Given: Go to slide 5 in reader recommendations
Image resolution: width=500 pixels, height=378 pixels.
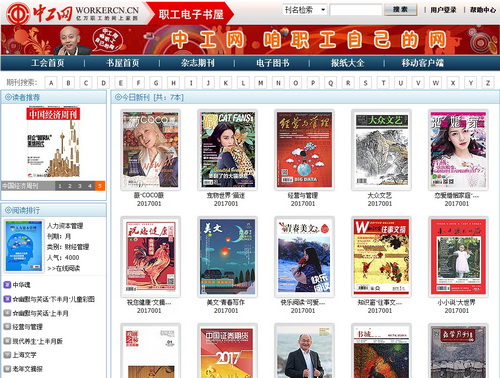Looking at the screenshot, I should [100, 186].
